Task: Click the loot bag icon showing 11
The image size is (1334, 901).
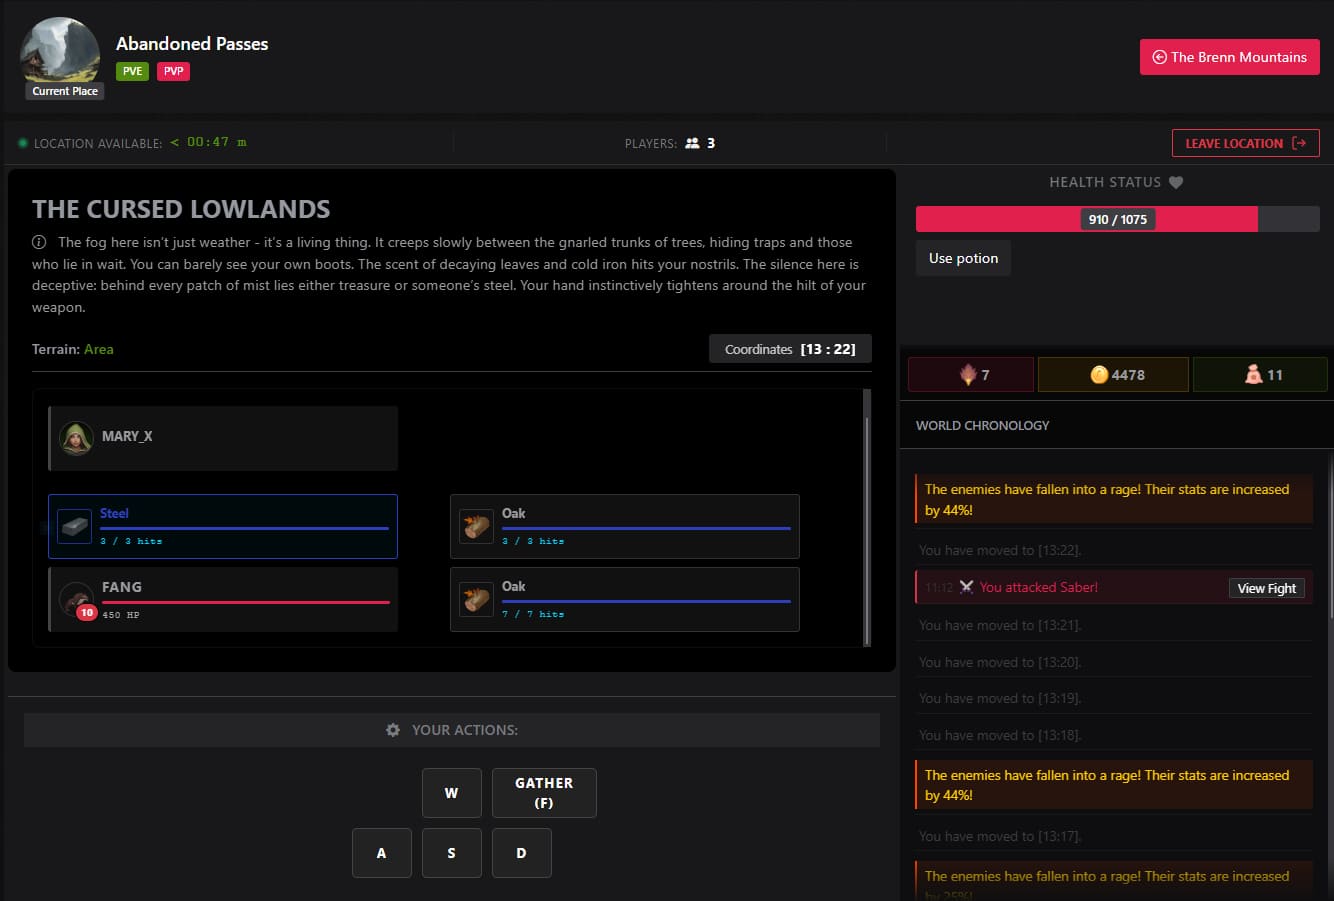Action: [1253, 375]
